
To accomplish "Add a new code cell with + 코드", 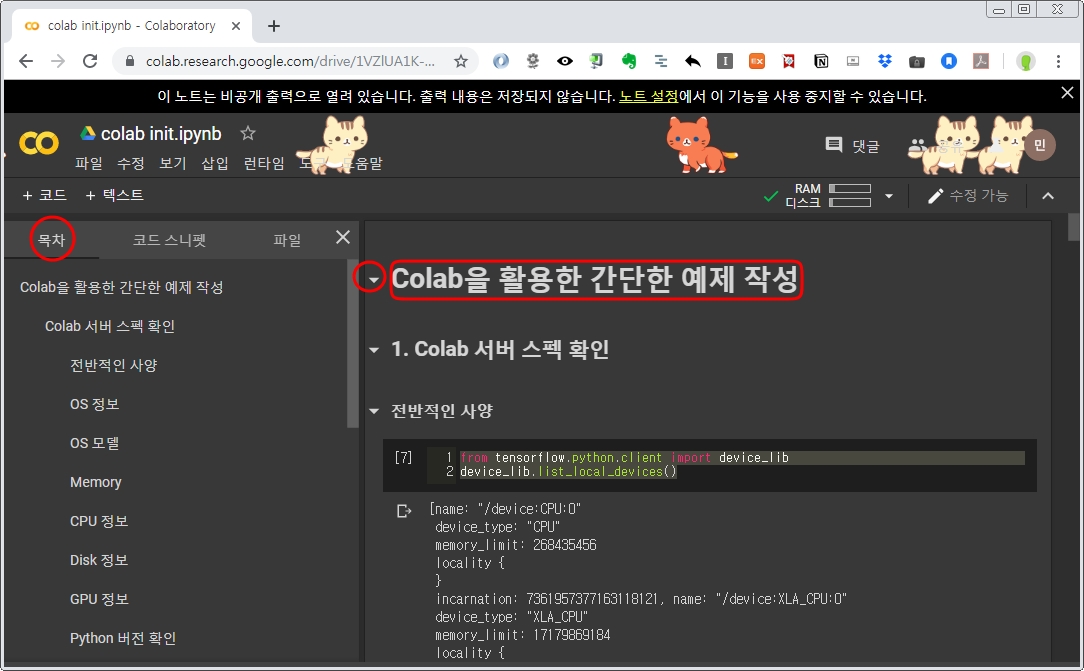I will 44,196.
